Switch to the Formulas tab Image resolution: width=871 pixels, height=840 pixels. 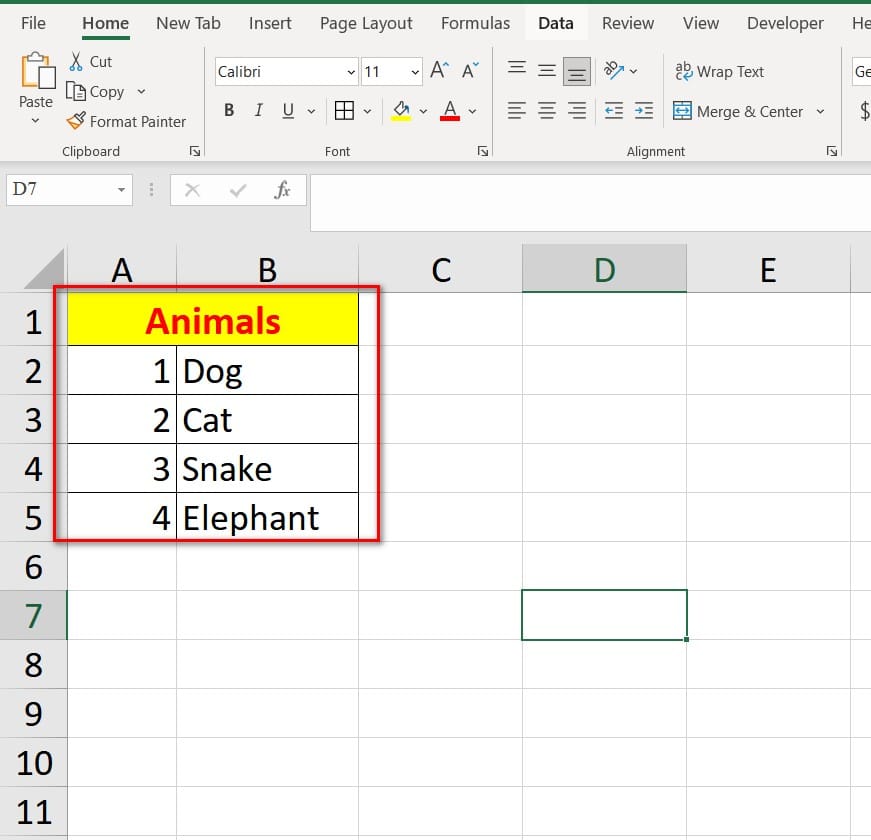tap(475, 23)
